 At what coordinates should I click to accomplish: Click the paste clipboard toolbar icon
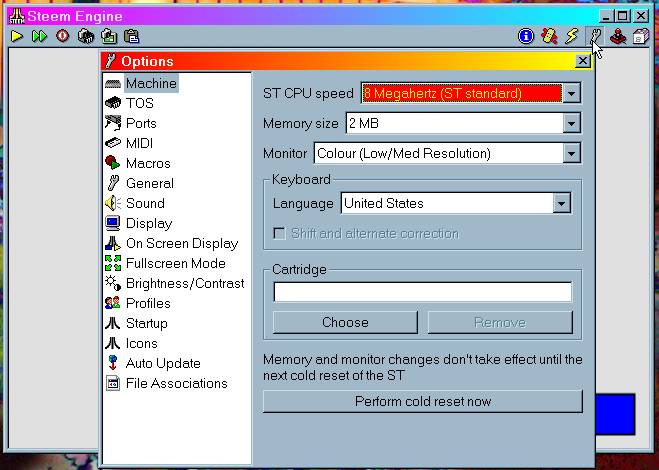pos(132,37)
